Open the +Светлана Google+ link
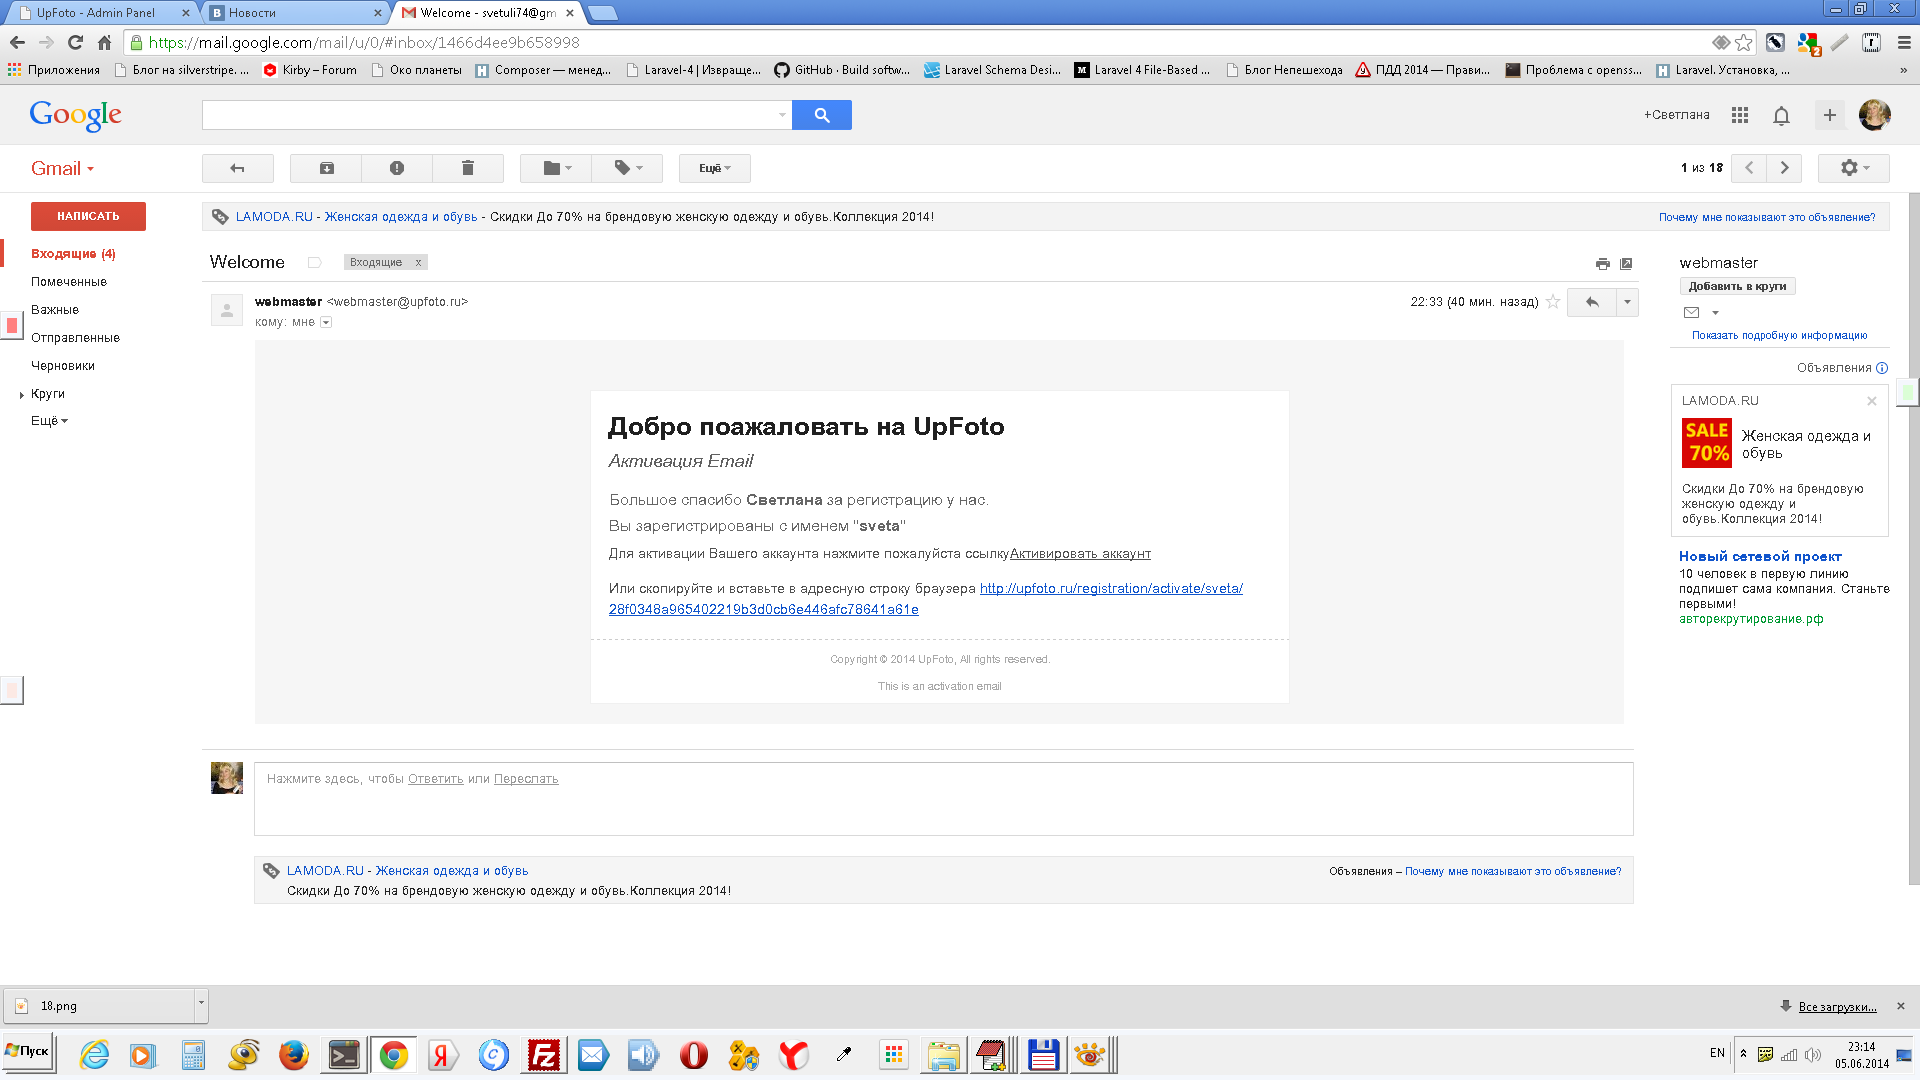Screen dimensions: 1920x1080 coord(1676,115)
